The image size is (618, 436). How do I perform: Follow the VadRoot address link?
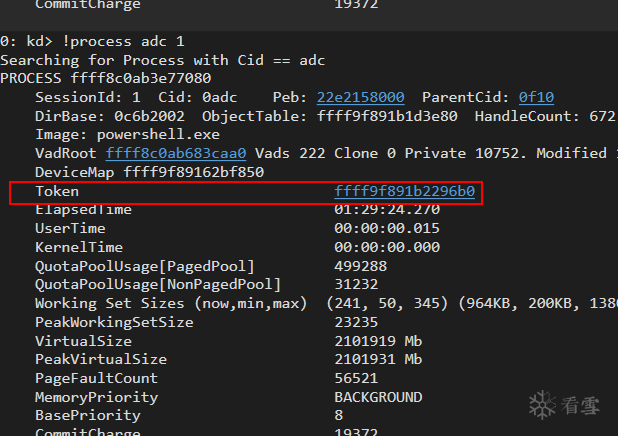point(176,153)
